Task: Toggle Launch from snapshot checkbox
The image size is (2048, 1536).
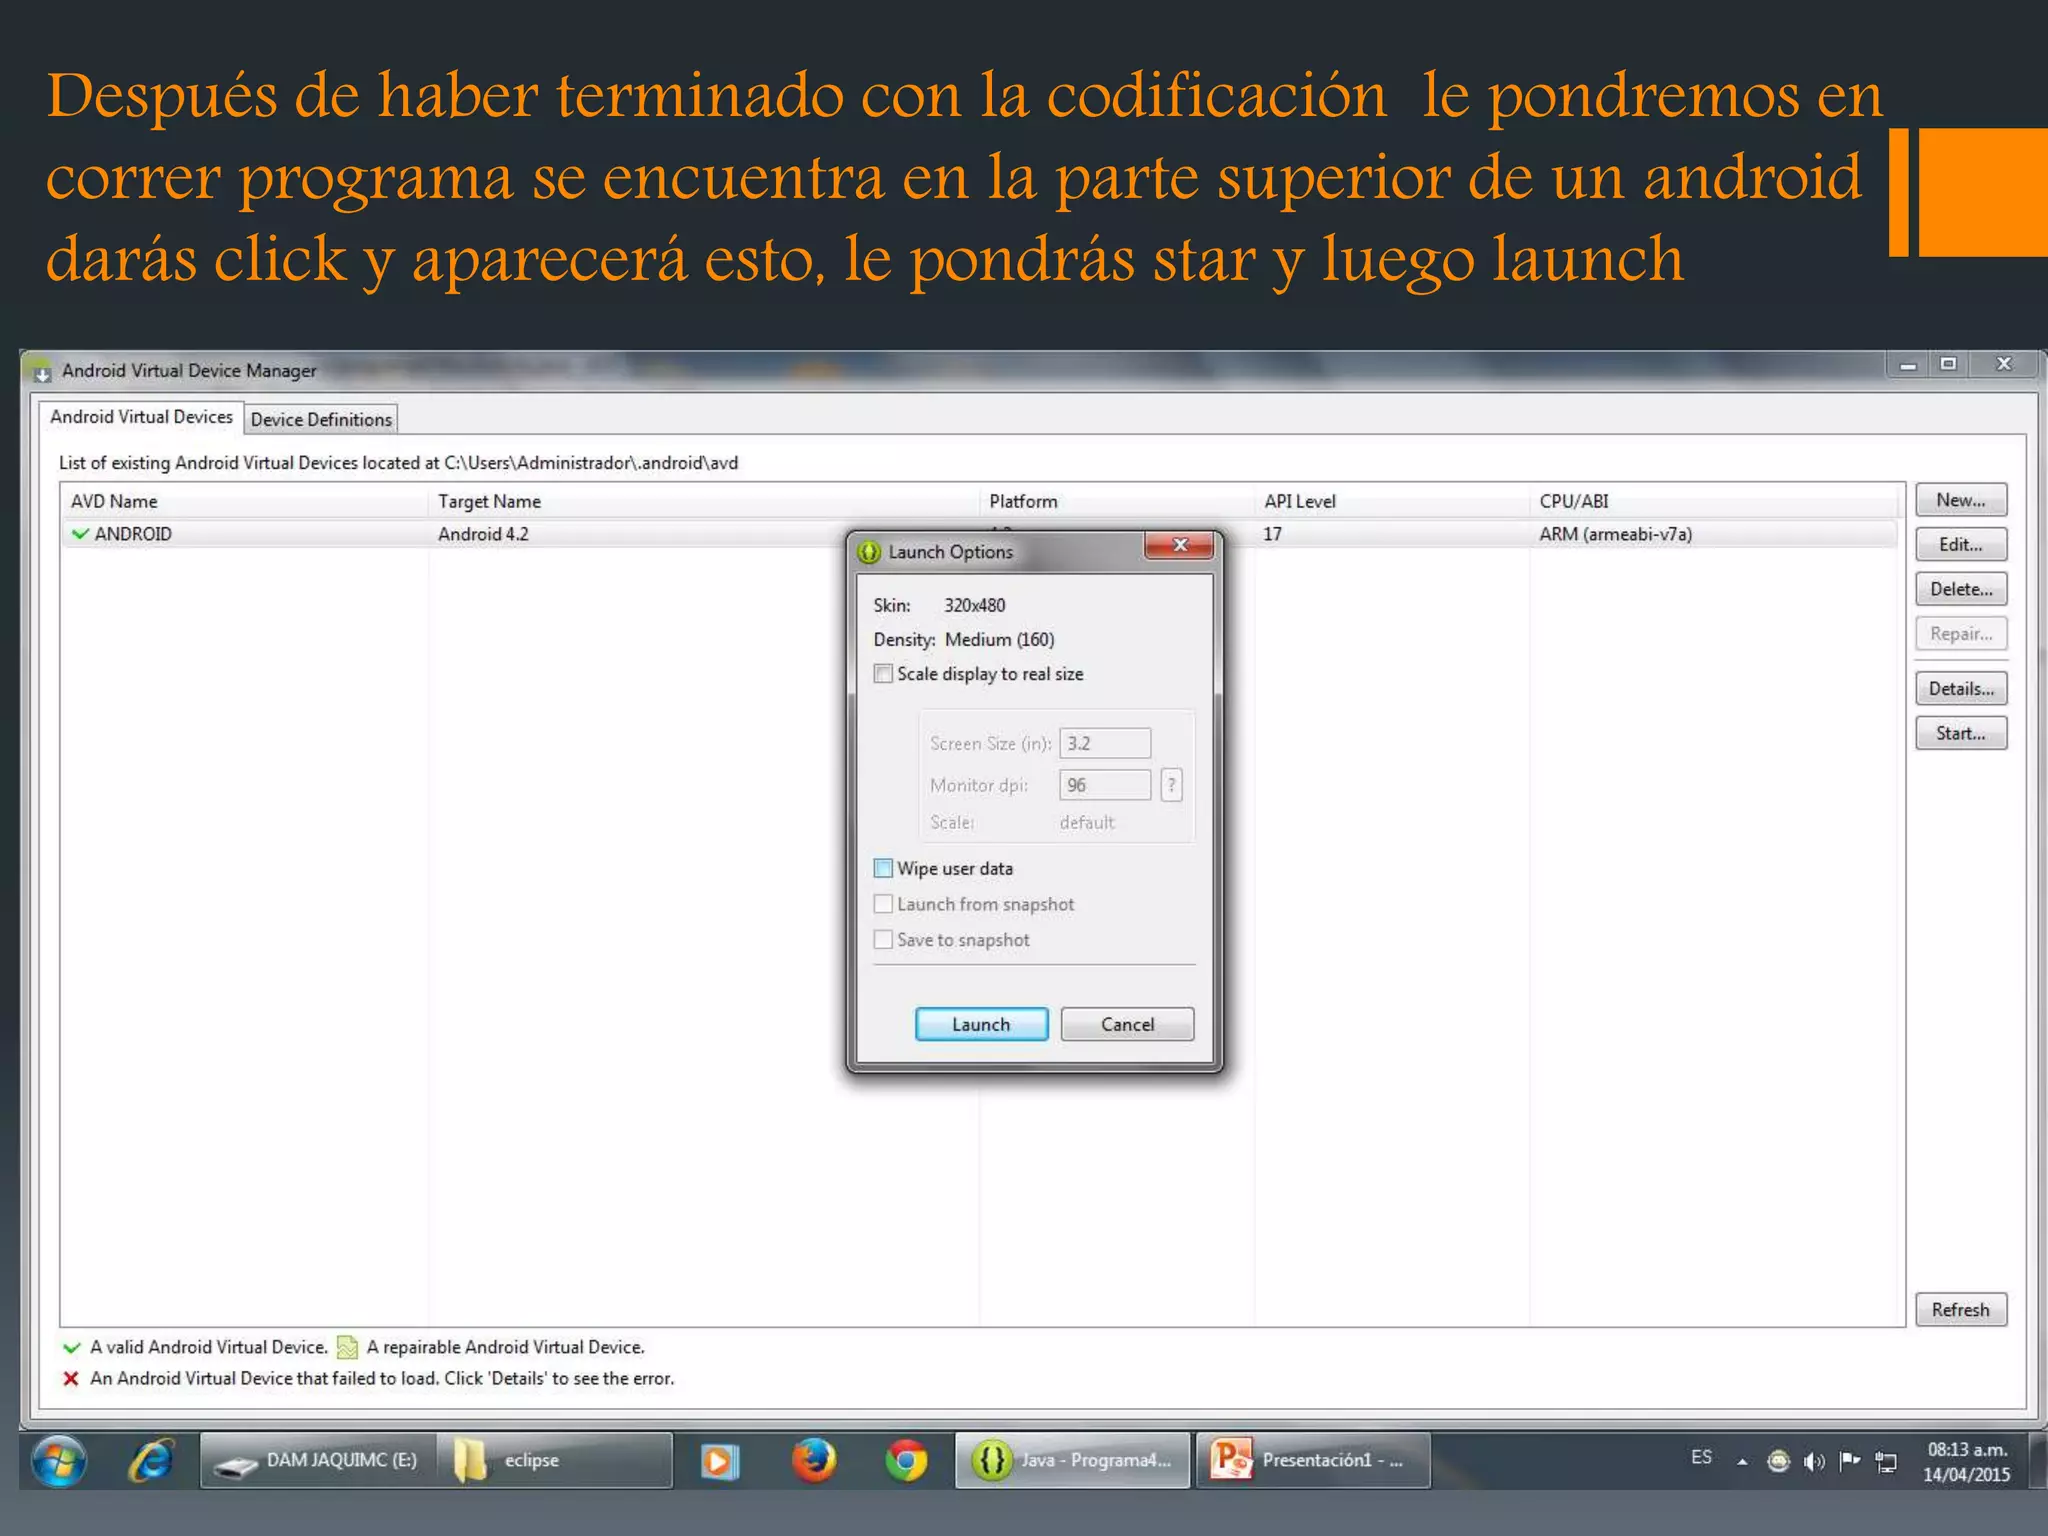Action: click(883, 904)
